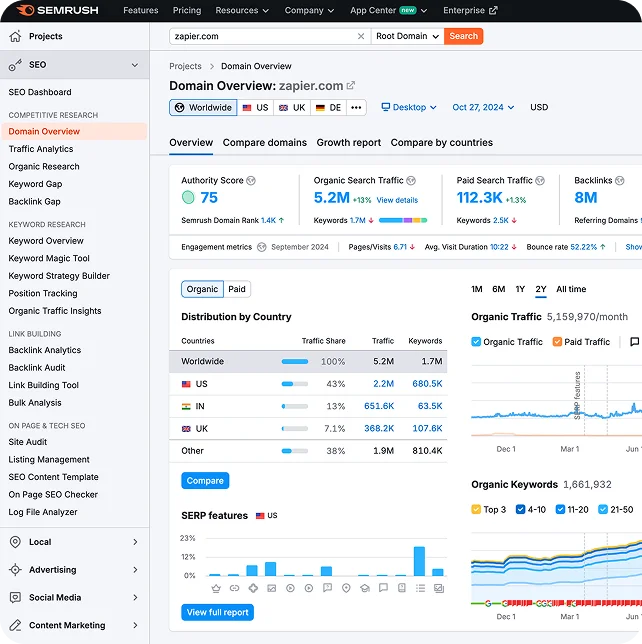Screen dimensions: 642x644
Task: Clear the zapier.com search field
Action: 361,36
